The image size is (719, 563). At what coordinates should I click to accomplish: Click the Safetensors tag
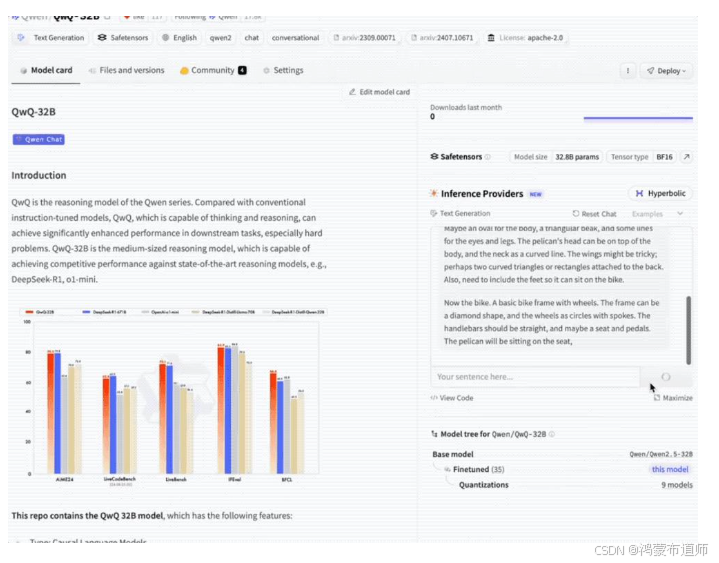click(x=123, y=38)
